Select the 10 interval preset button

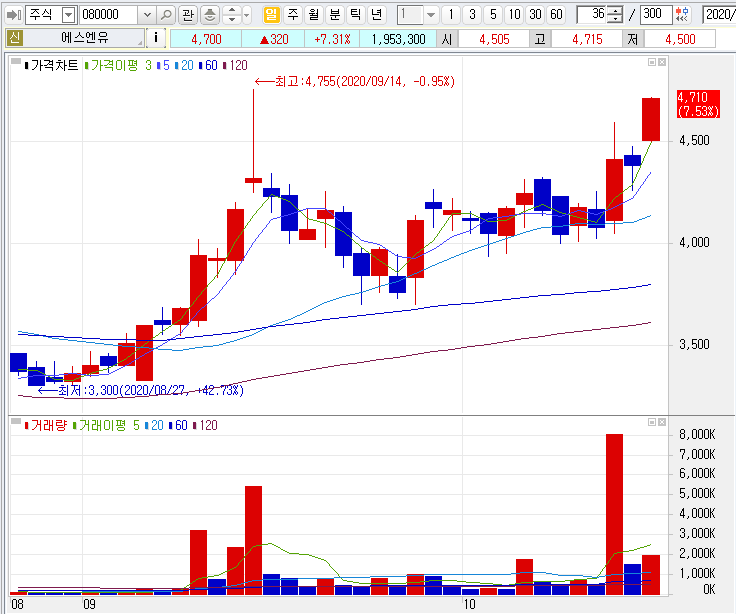point(514,15)
